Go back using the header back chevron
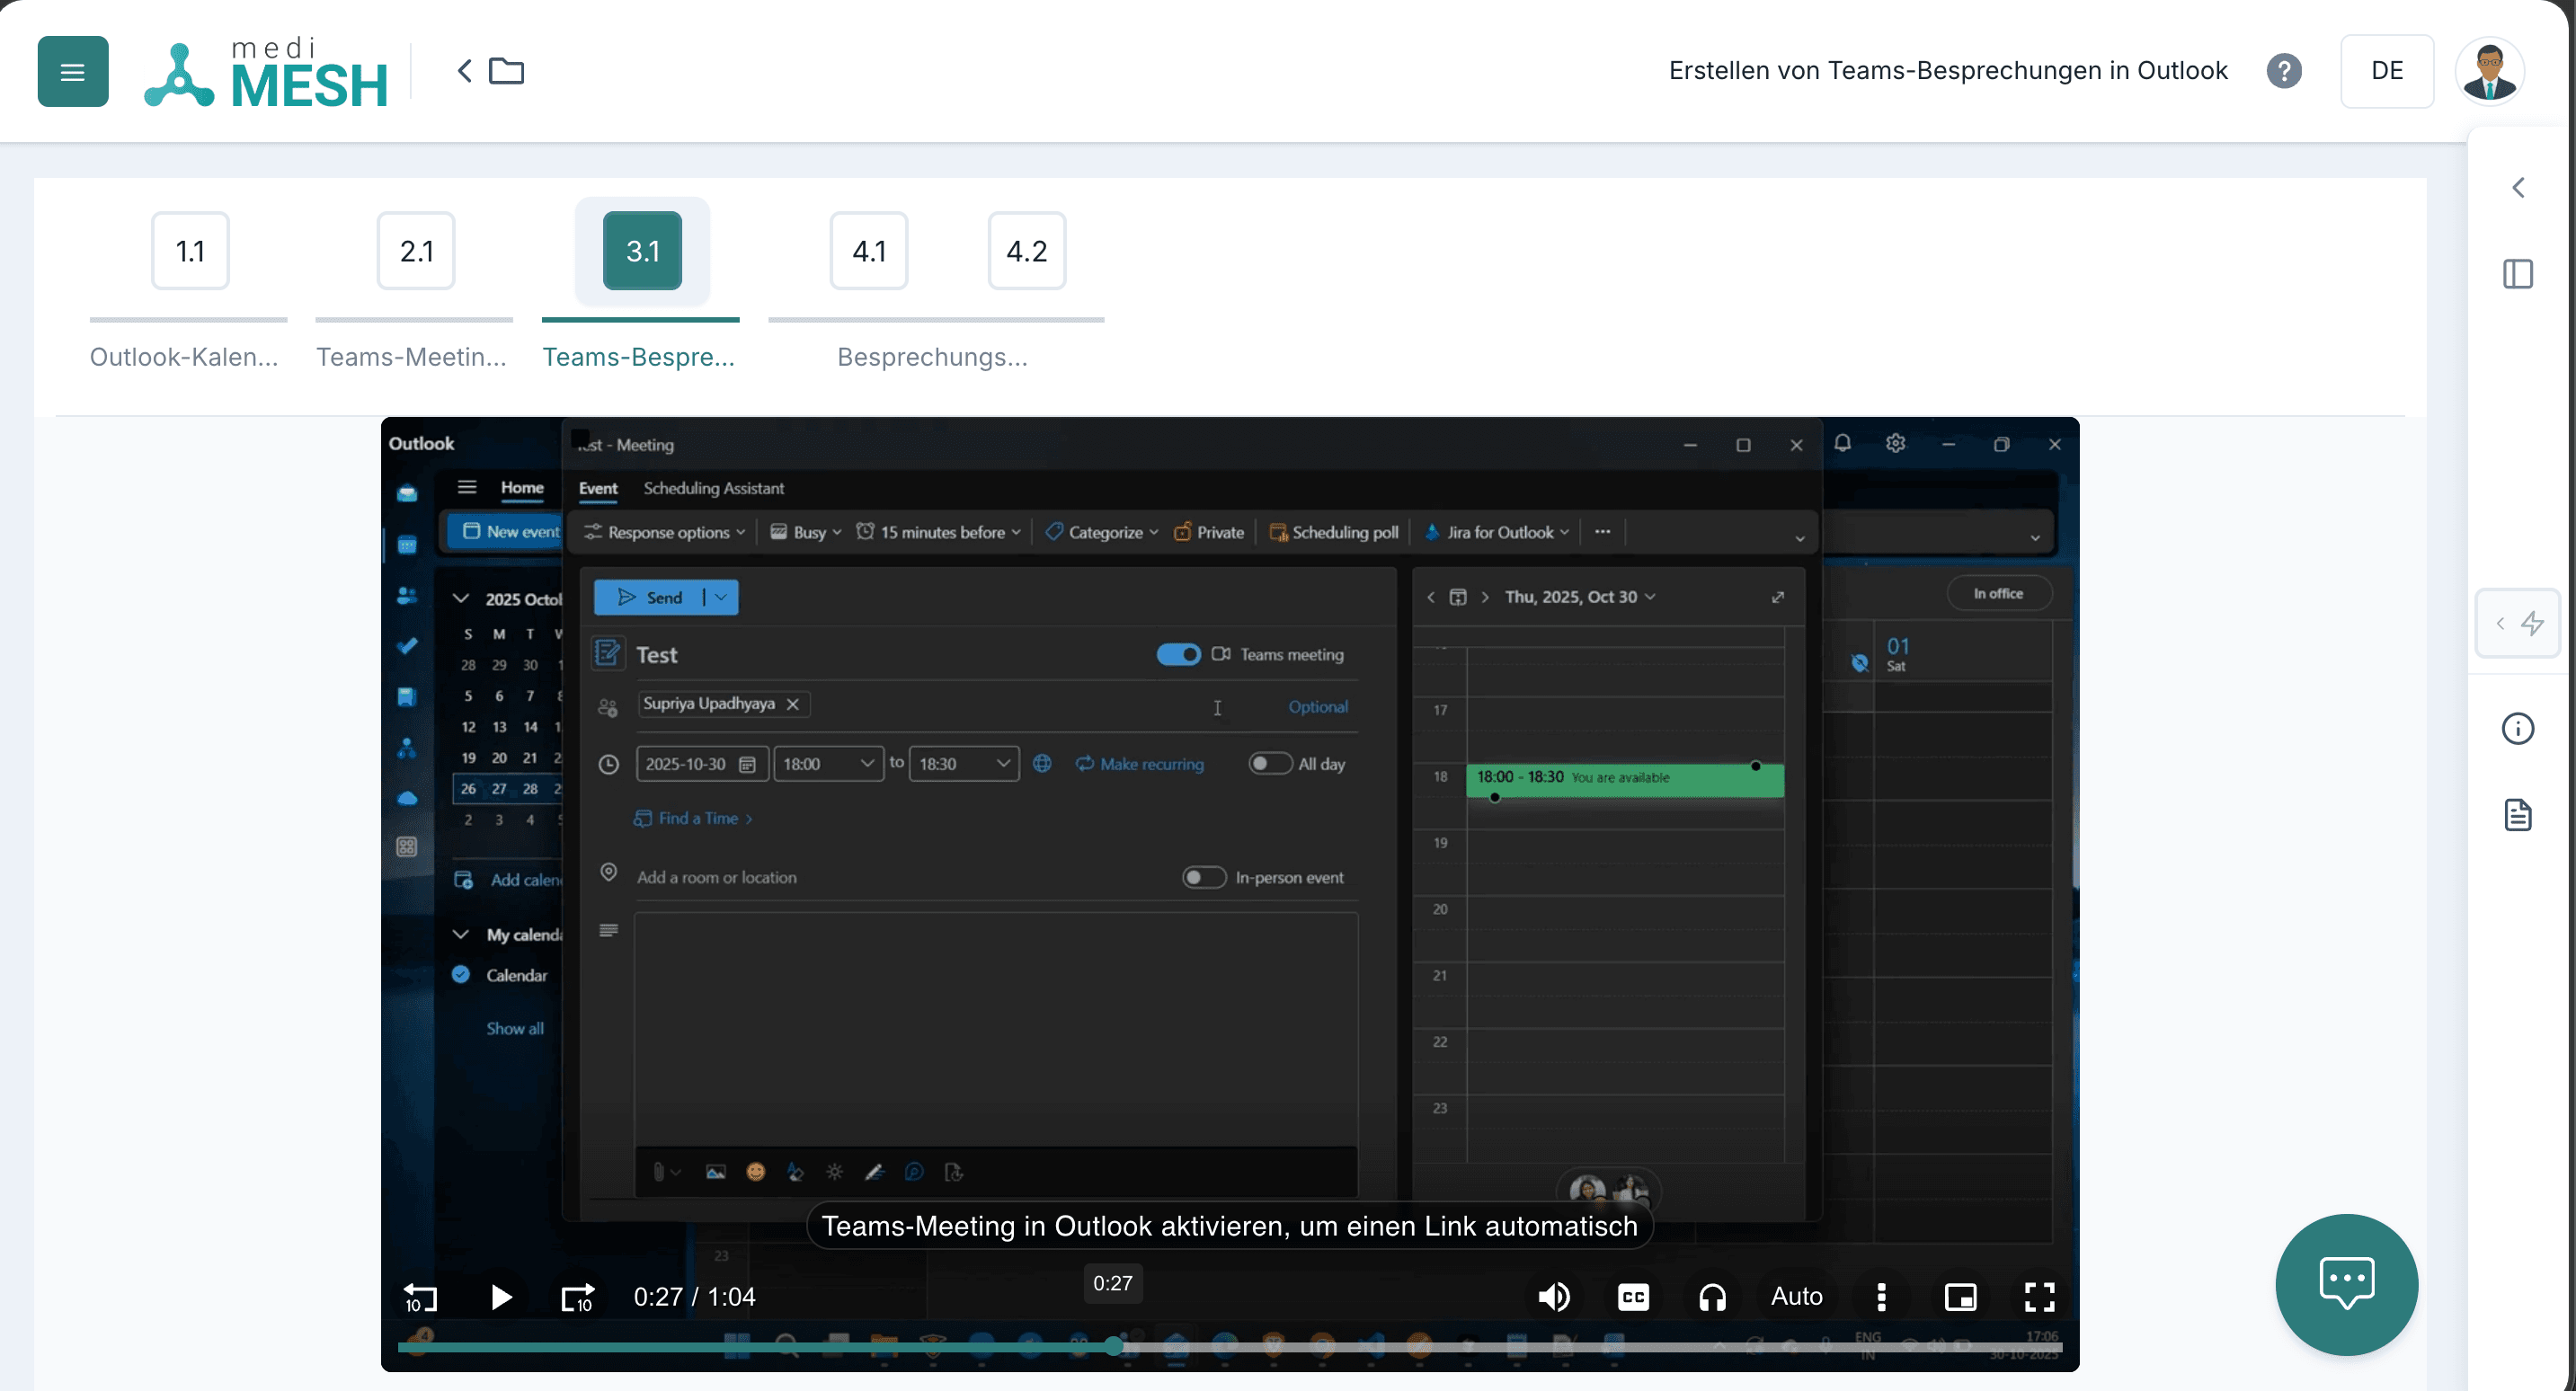The image size is (2576, 1391). tap(464, 71)
